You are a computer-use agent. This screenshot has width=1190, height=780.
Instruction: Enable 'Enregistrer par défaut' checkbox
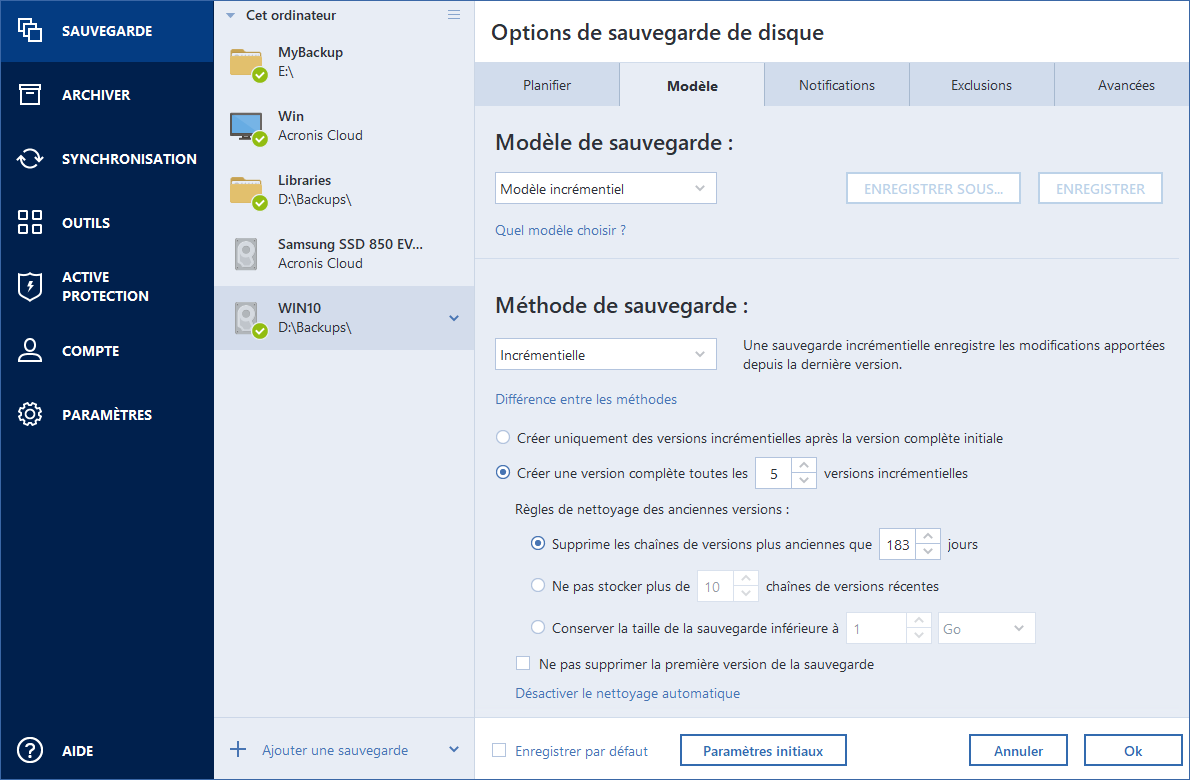[x=499, y=751]
